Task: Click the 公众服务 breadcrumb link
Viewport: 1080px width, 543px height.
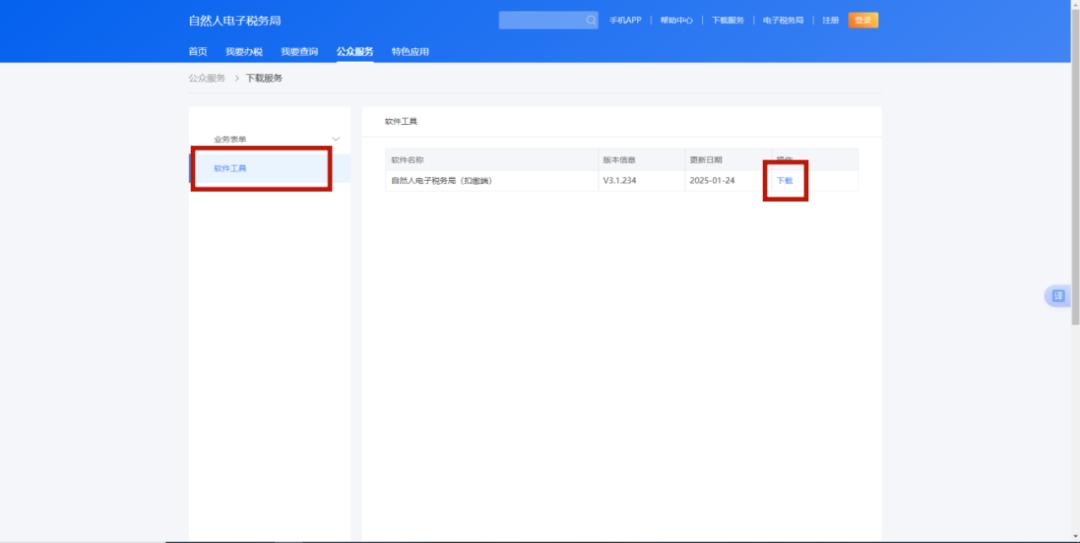Action: point(206,78)
